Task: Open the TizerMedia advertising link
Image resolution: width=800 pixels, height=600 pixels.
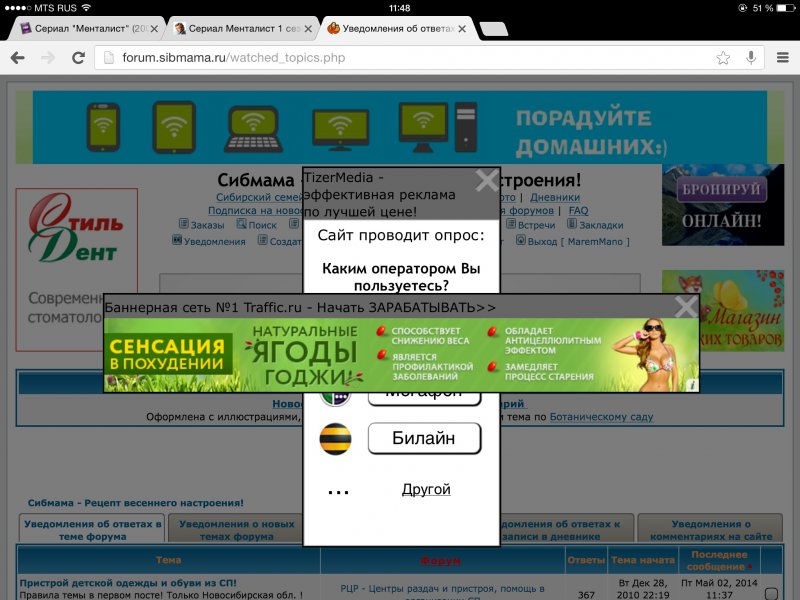Action: click(x=379, y=194)
